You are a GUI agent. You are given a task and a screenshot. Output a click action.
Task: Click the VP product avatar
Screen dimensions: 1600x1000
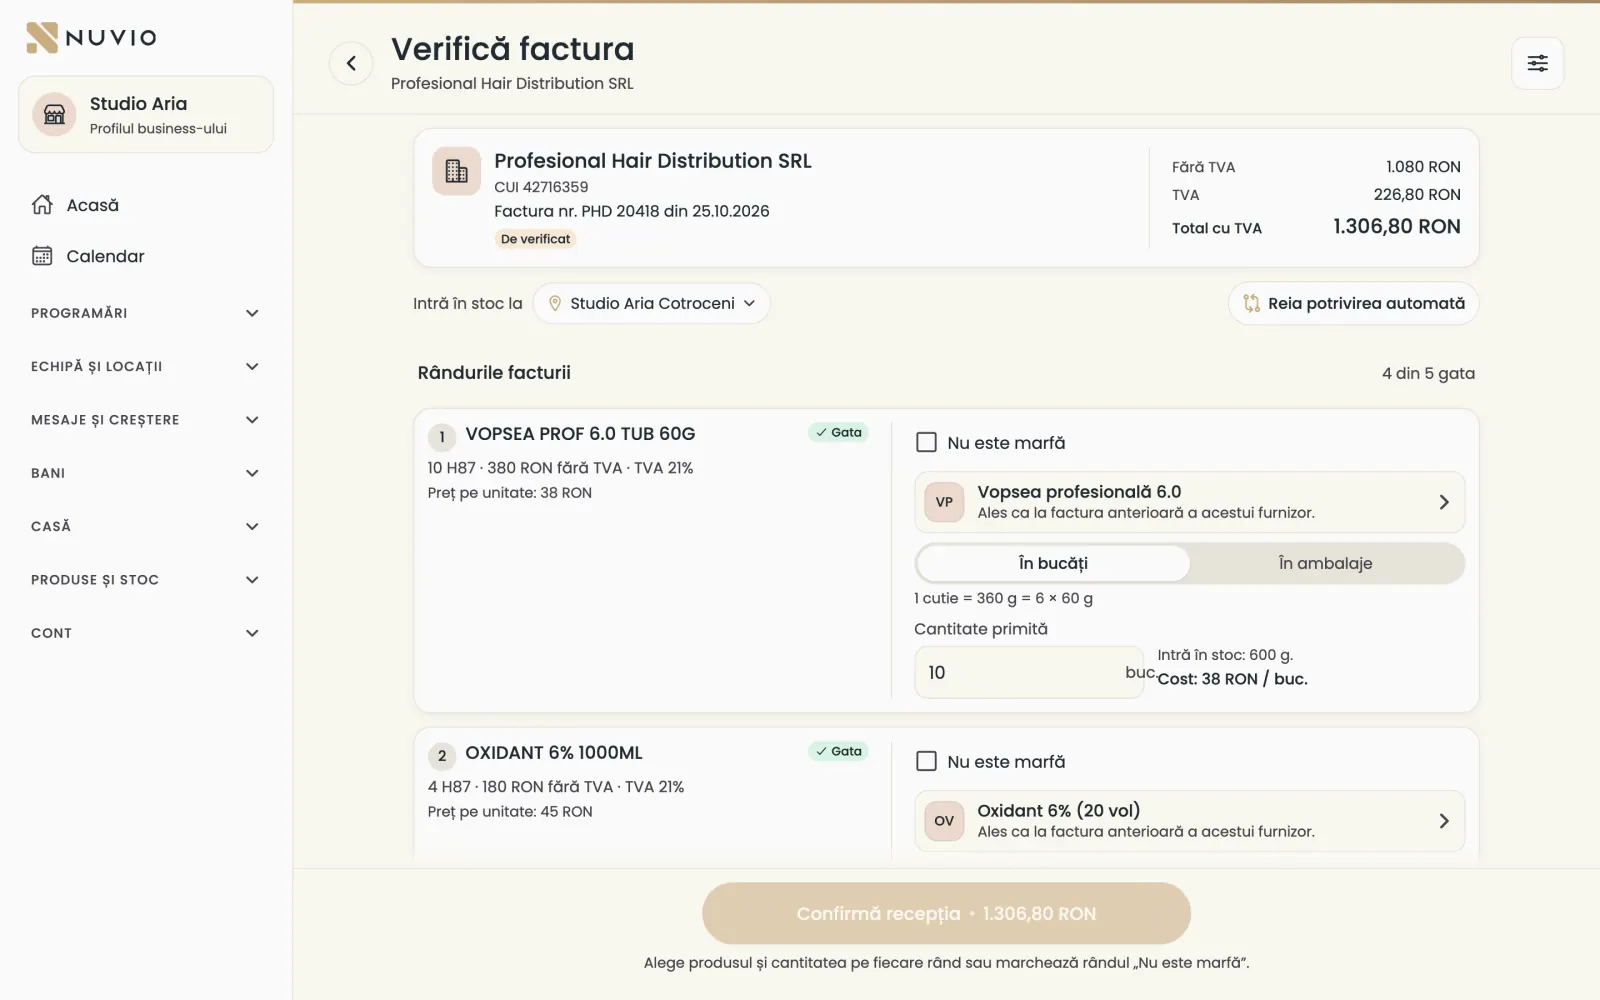(944, 502)
